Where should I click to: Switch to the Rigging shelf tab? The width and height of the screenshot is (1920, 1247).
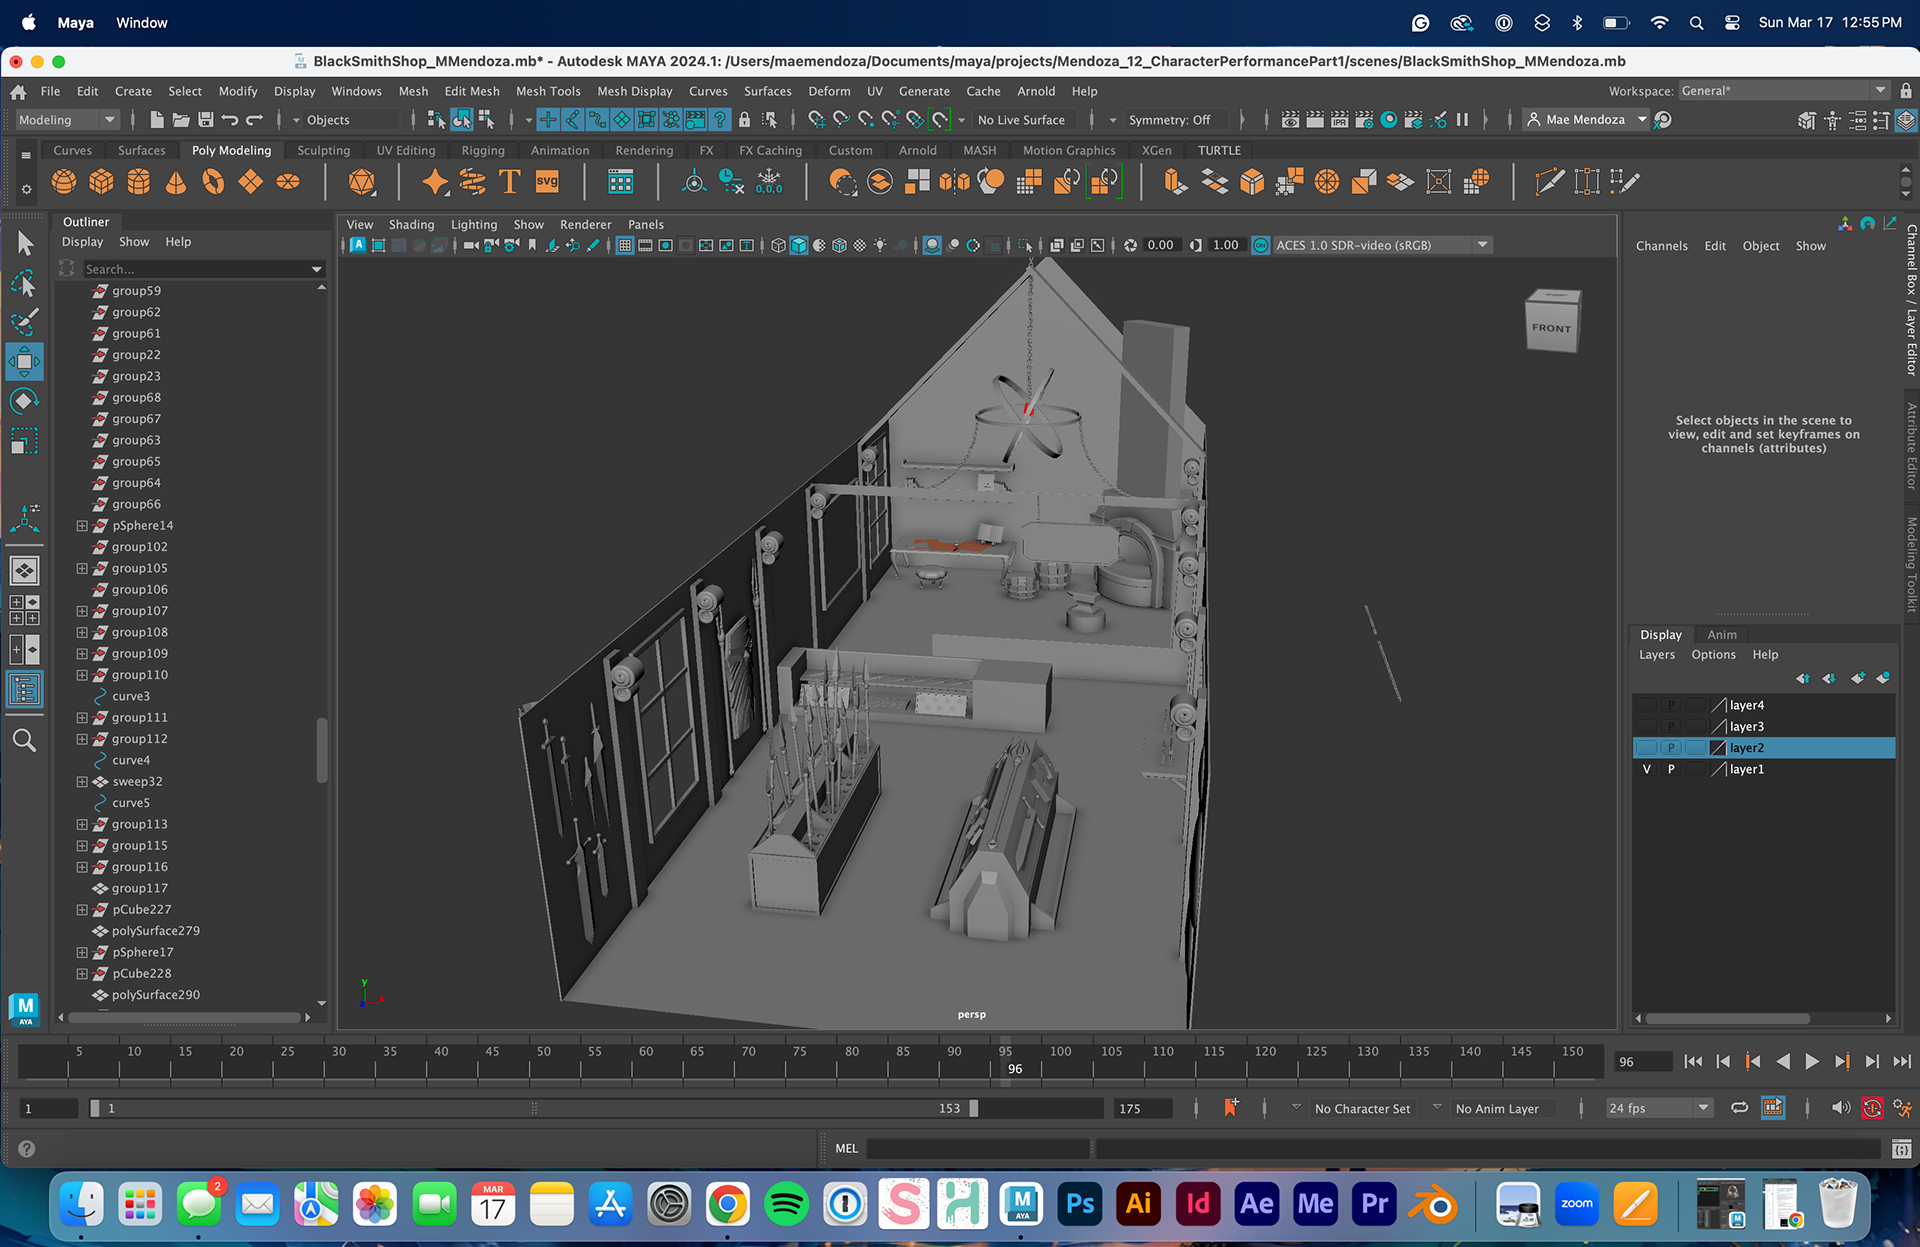(x=483, y=150)
